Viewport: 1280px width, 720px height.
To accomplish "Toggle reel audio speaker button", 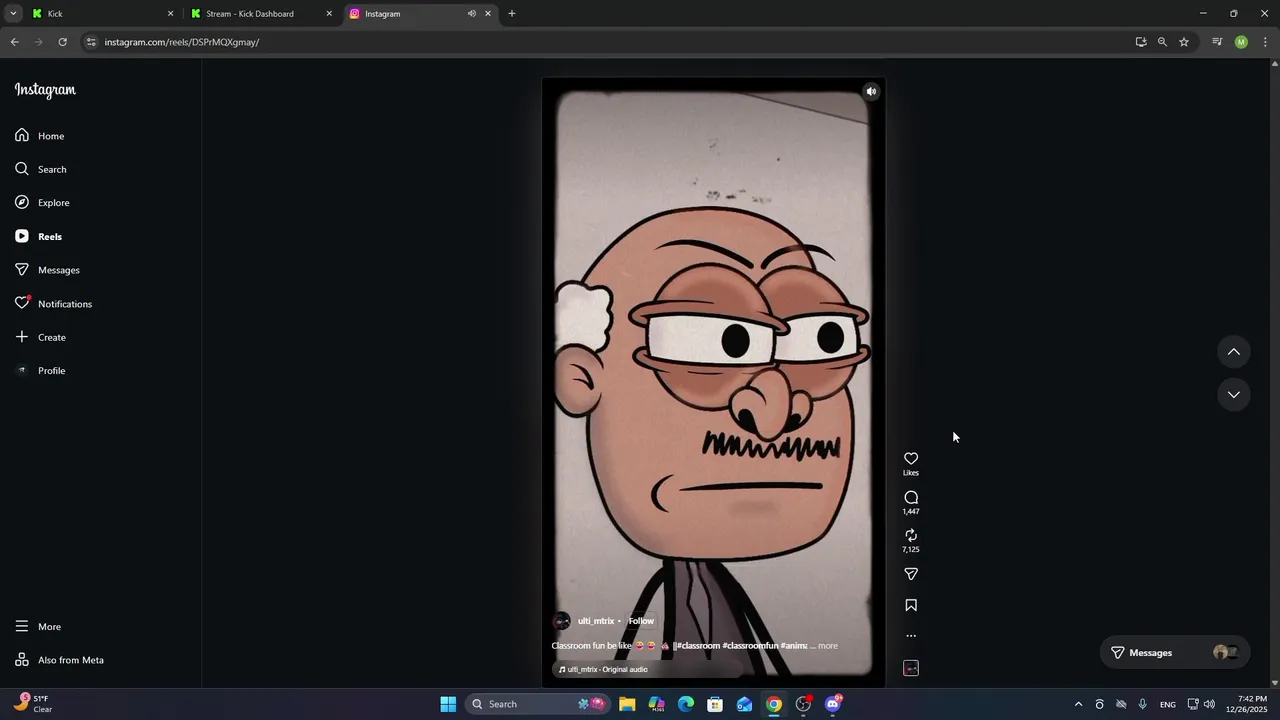I will coord(871,92).
